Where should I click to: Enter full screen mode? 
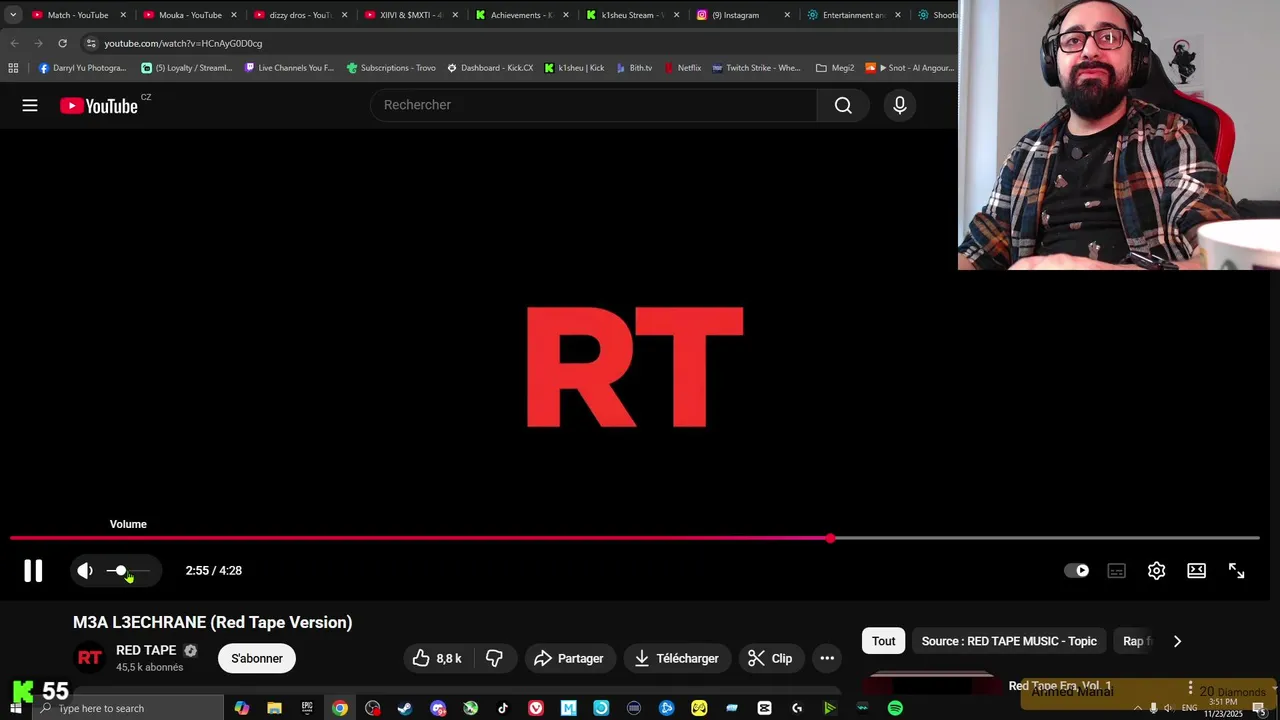[x=1237, y=571]
